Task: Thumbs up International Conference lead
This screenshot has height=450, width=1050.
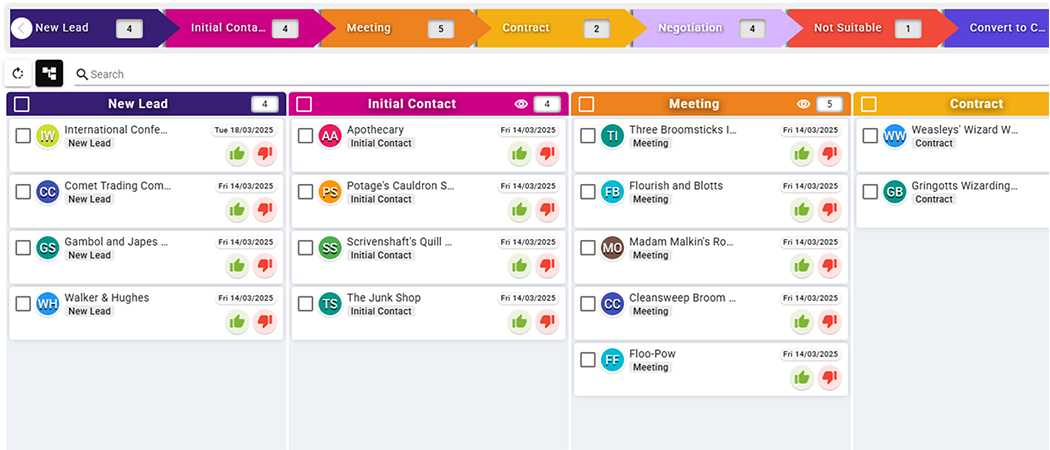Action: [x=237, y=154]
